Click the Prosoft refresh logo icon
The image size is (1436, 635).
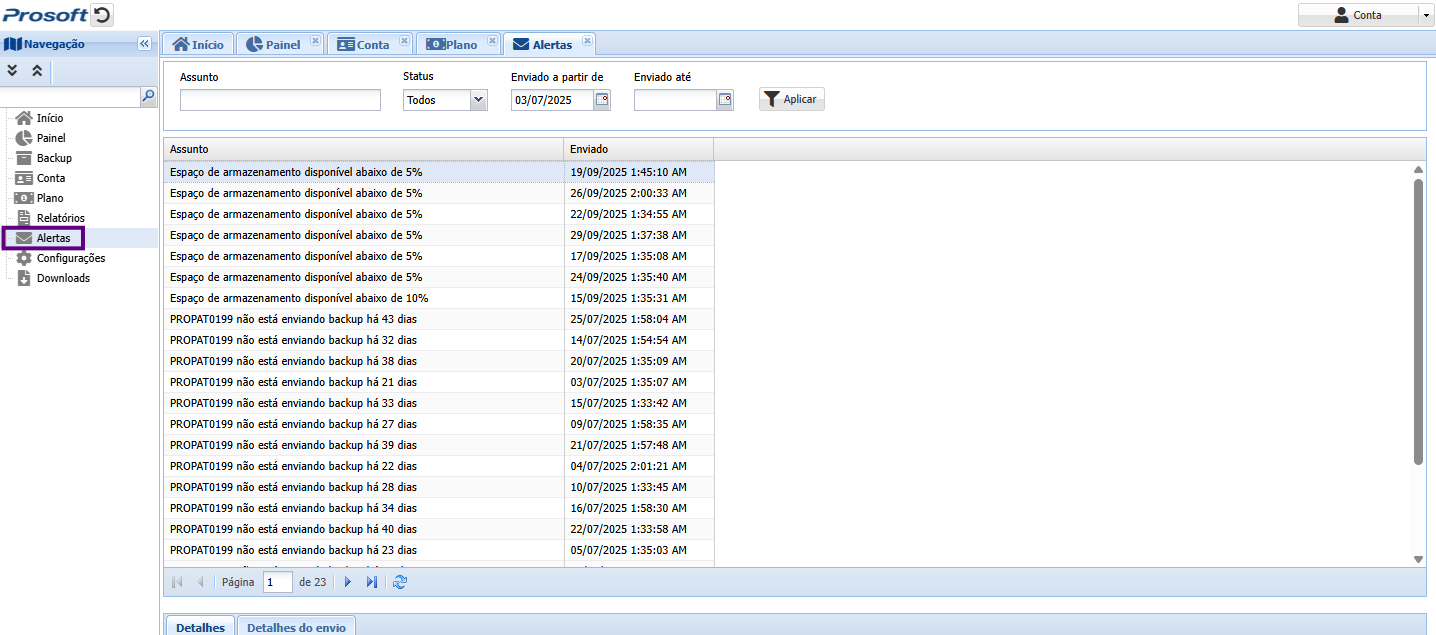click(x=102, y=15)
